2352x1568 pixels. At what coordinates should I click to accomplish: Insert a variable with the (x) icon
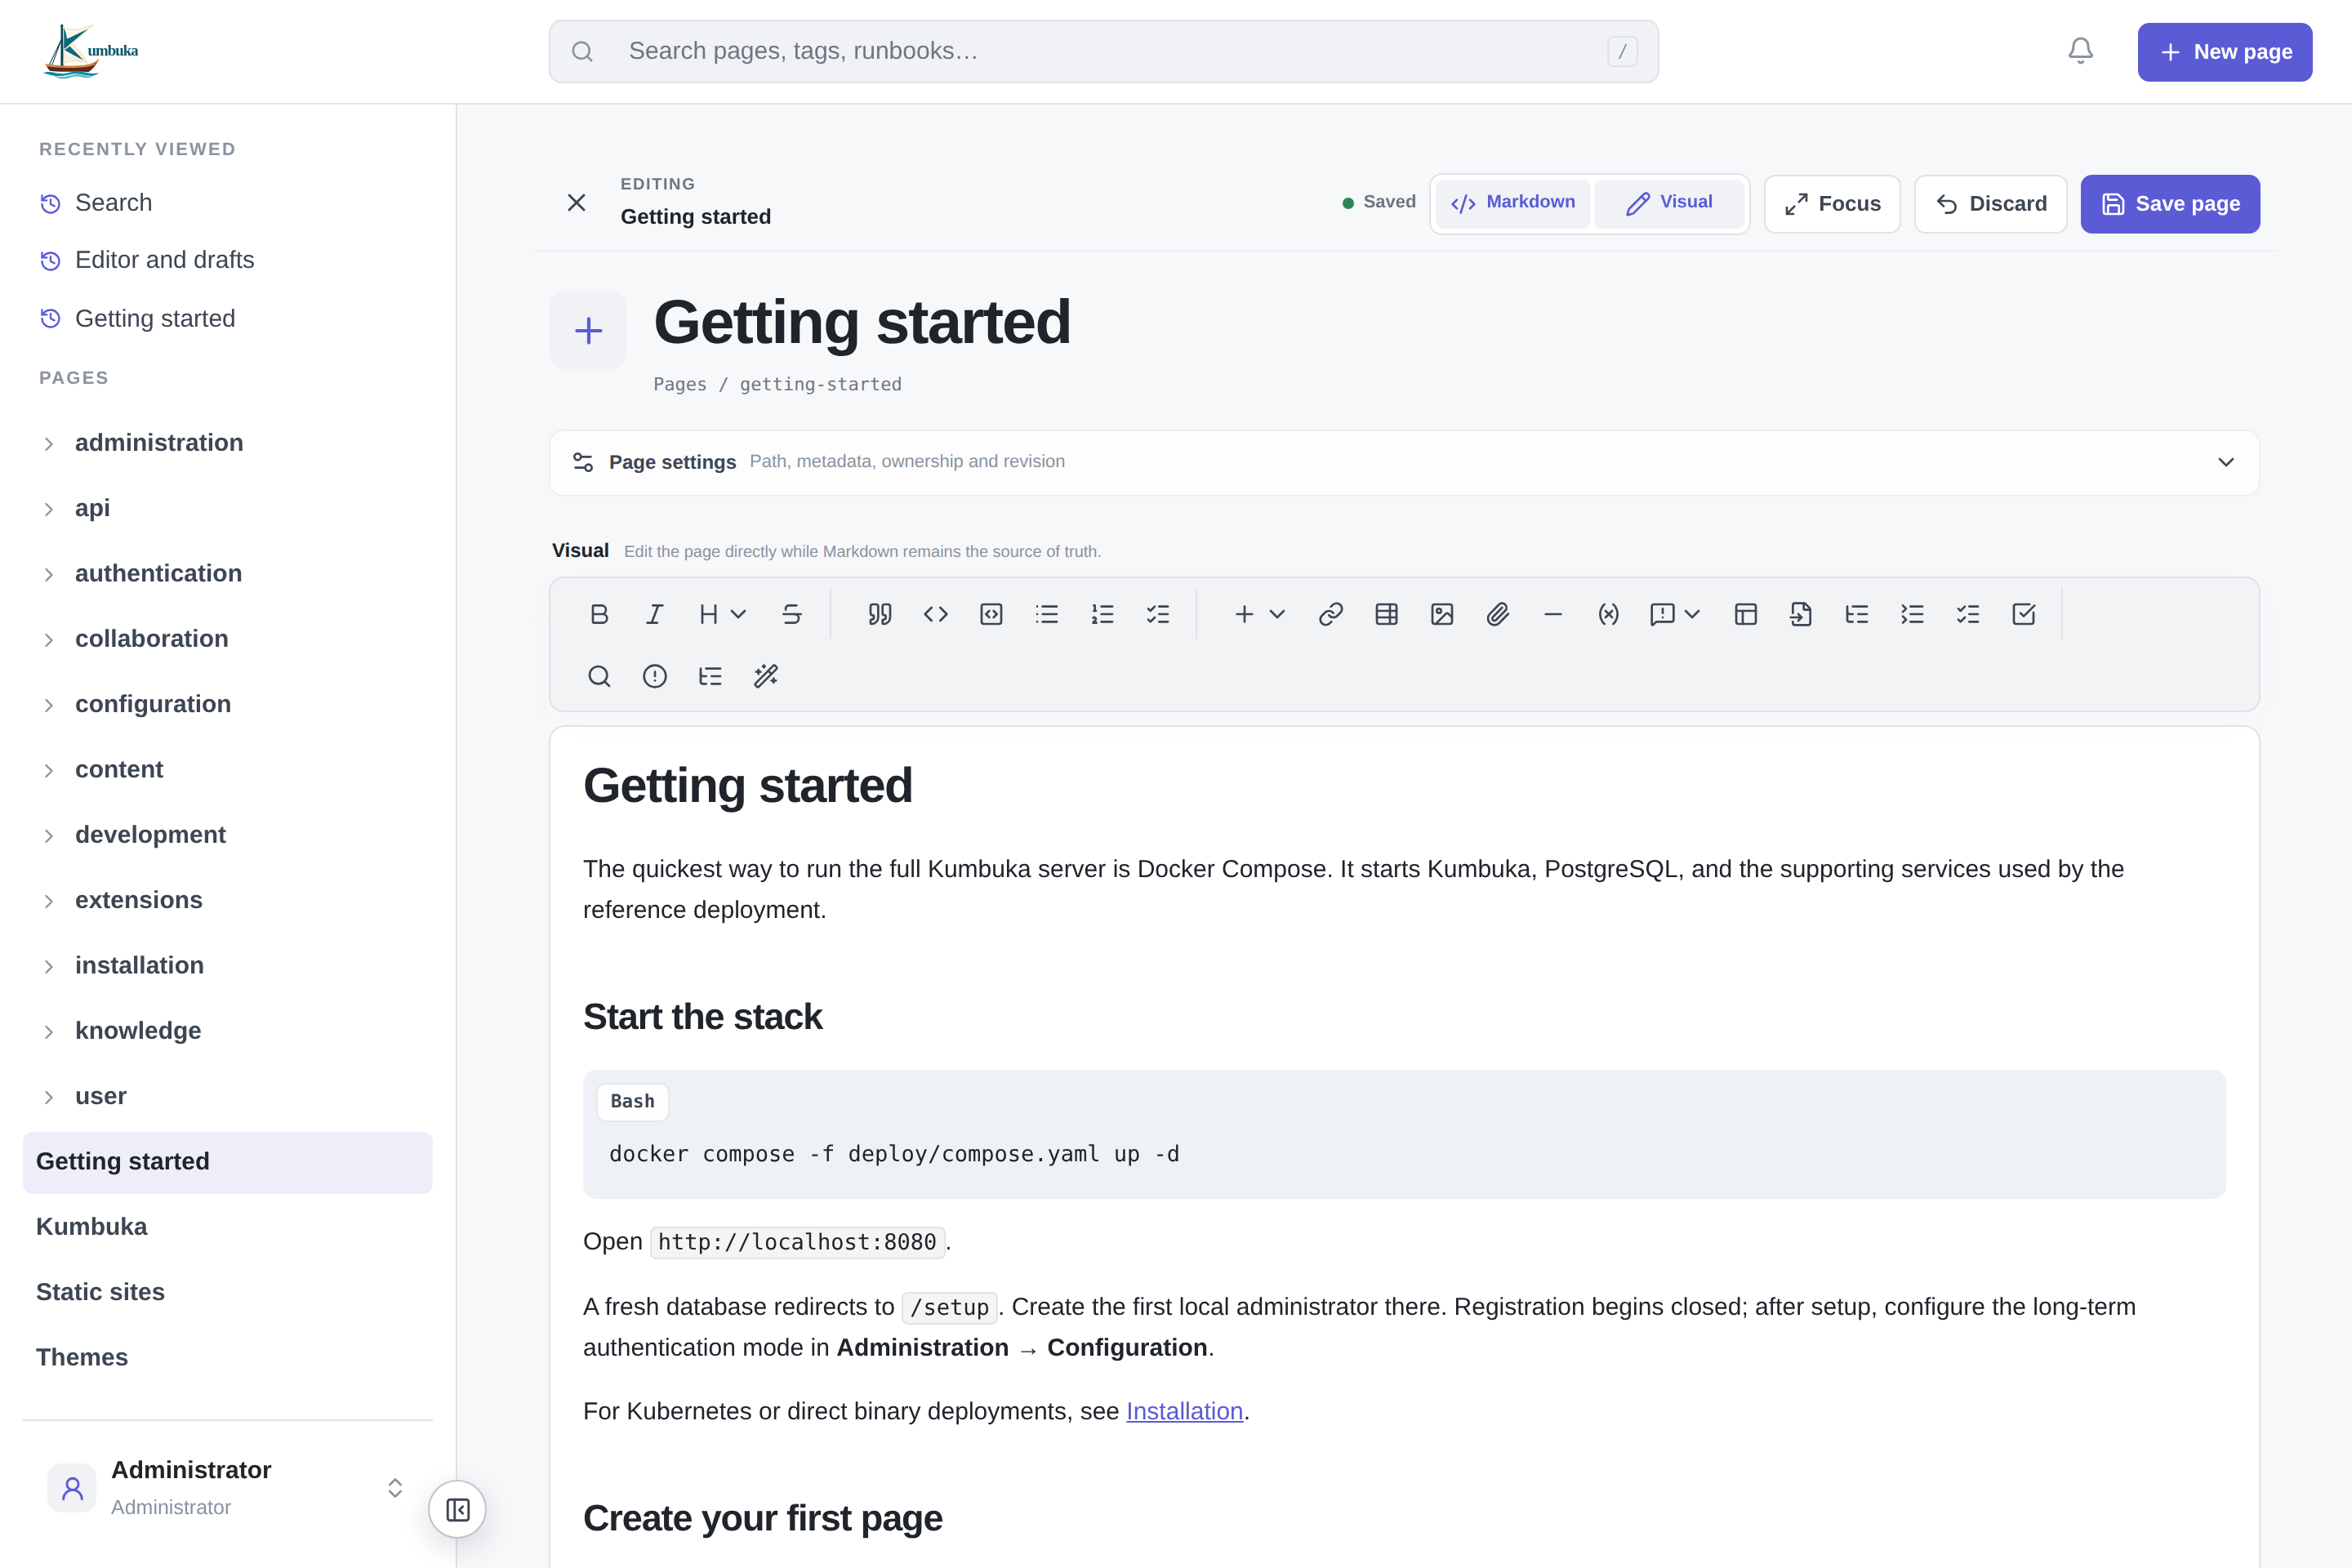click(x=1608, y=614)
